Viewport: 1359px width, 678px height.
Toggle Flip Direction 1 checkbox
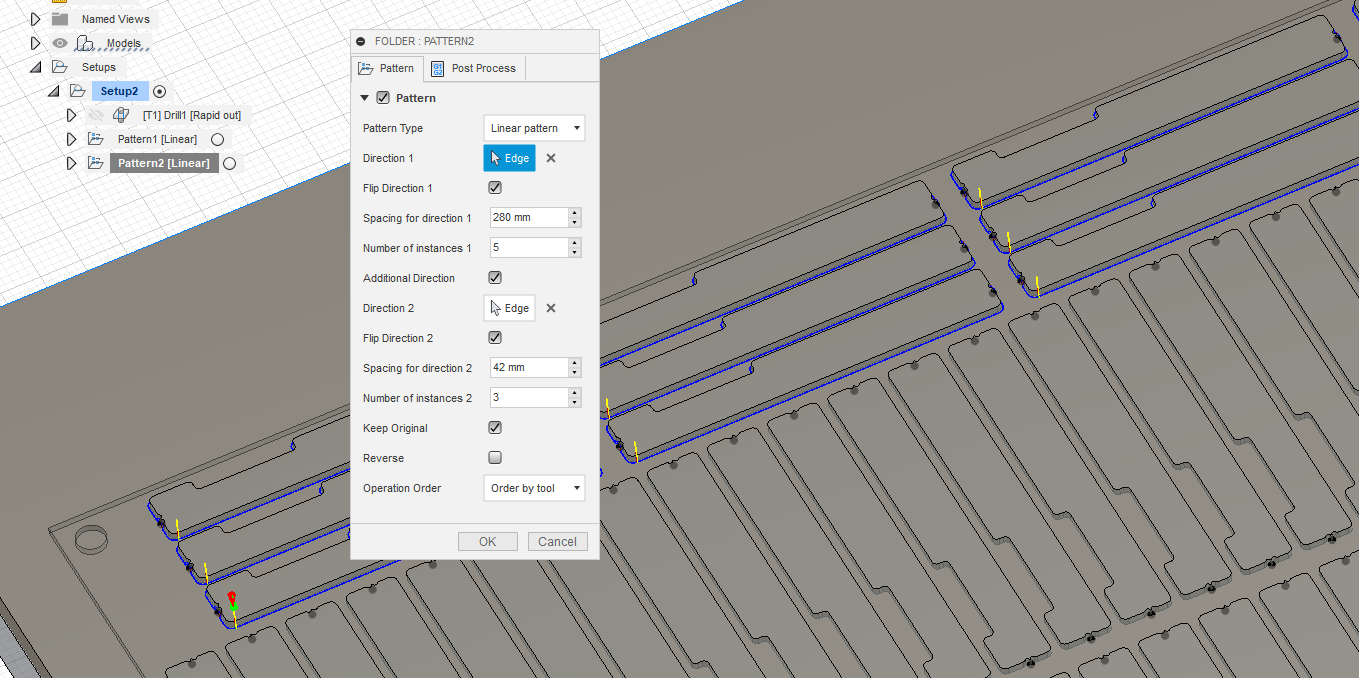(x=495, y=188)
